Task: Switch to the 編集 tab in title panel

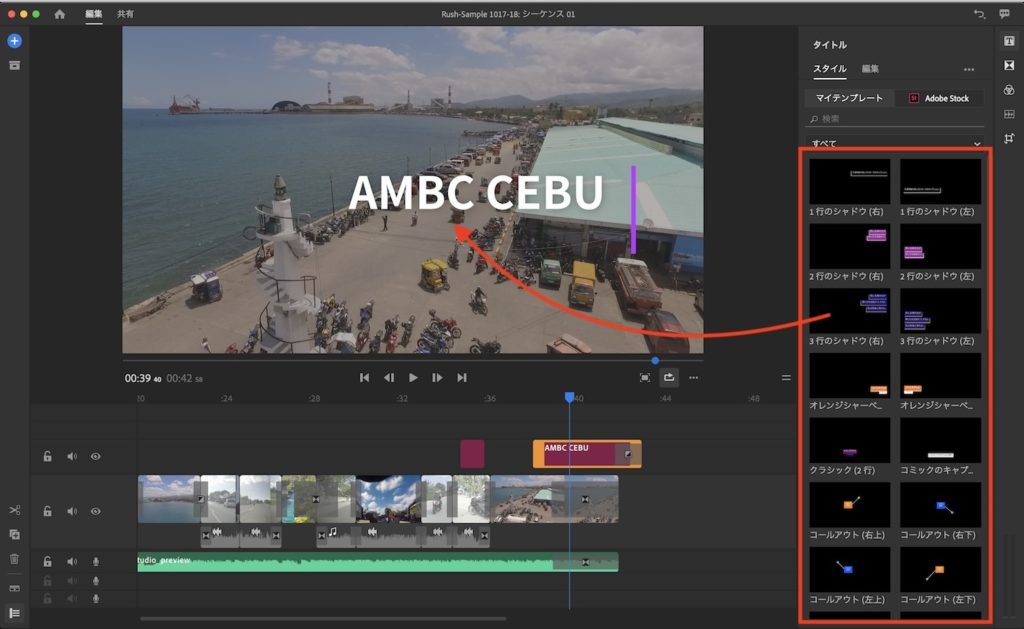Action: (870, 69)
